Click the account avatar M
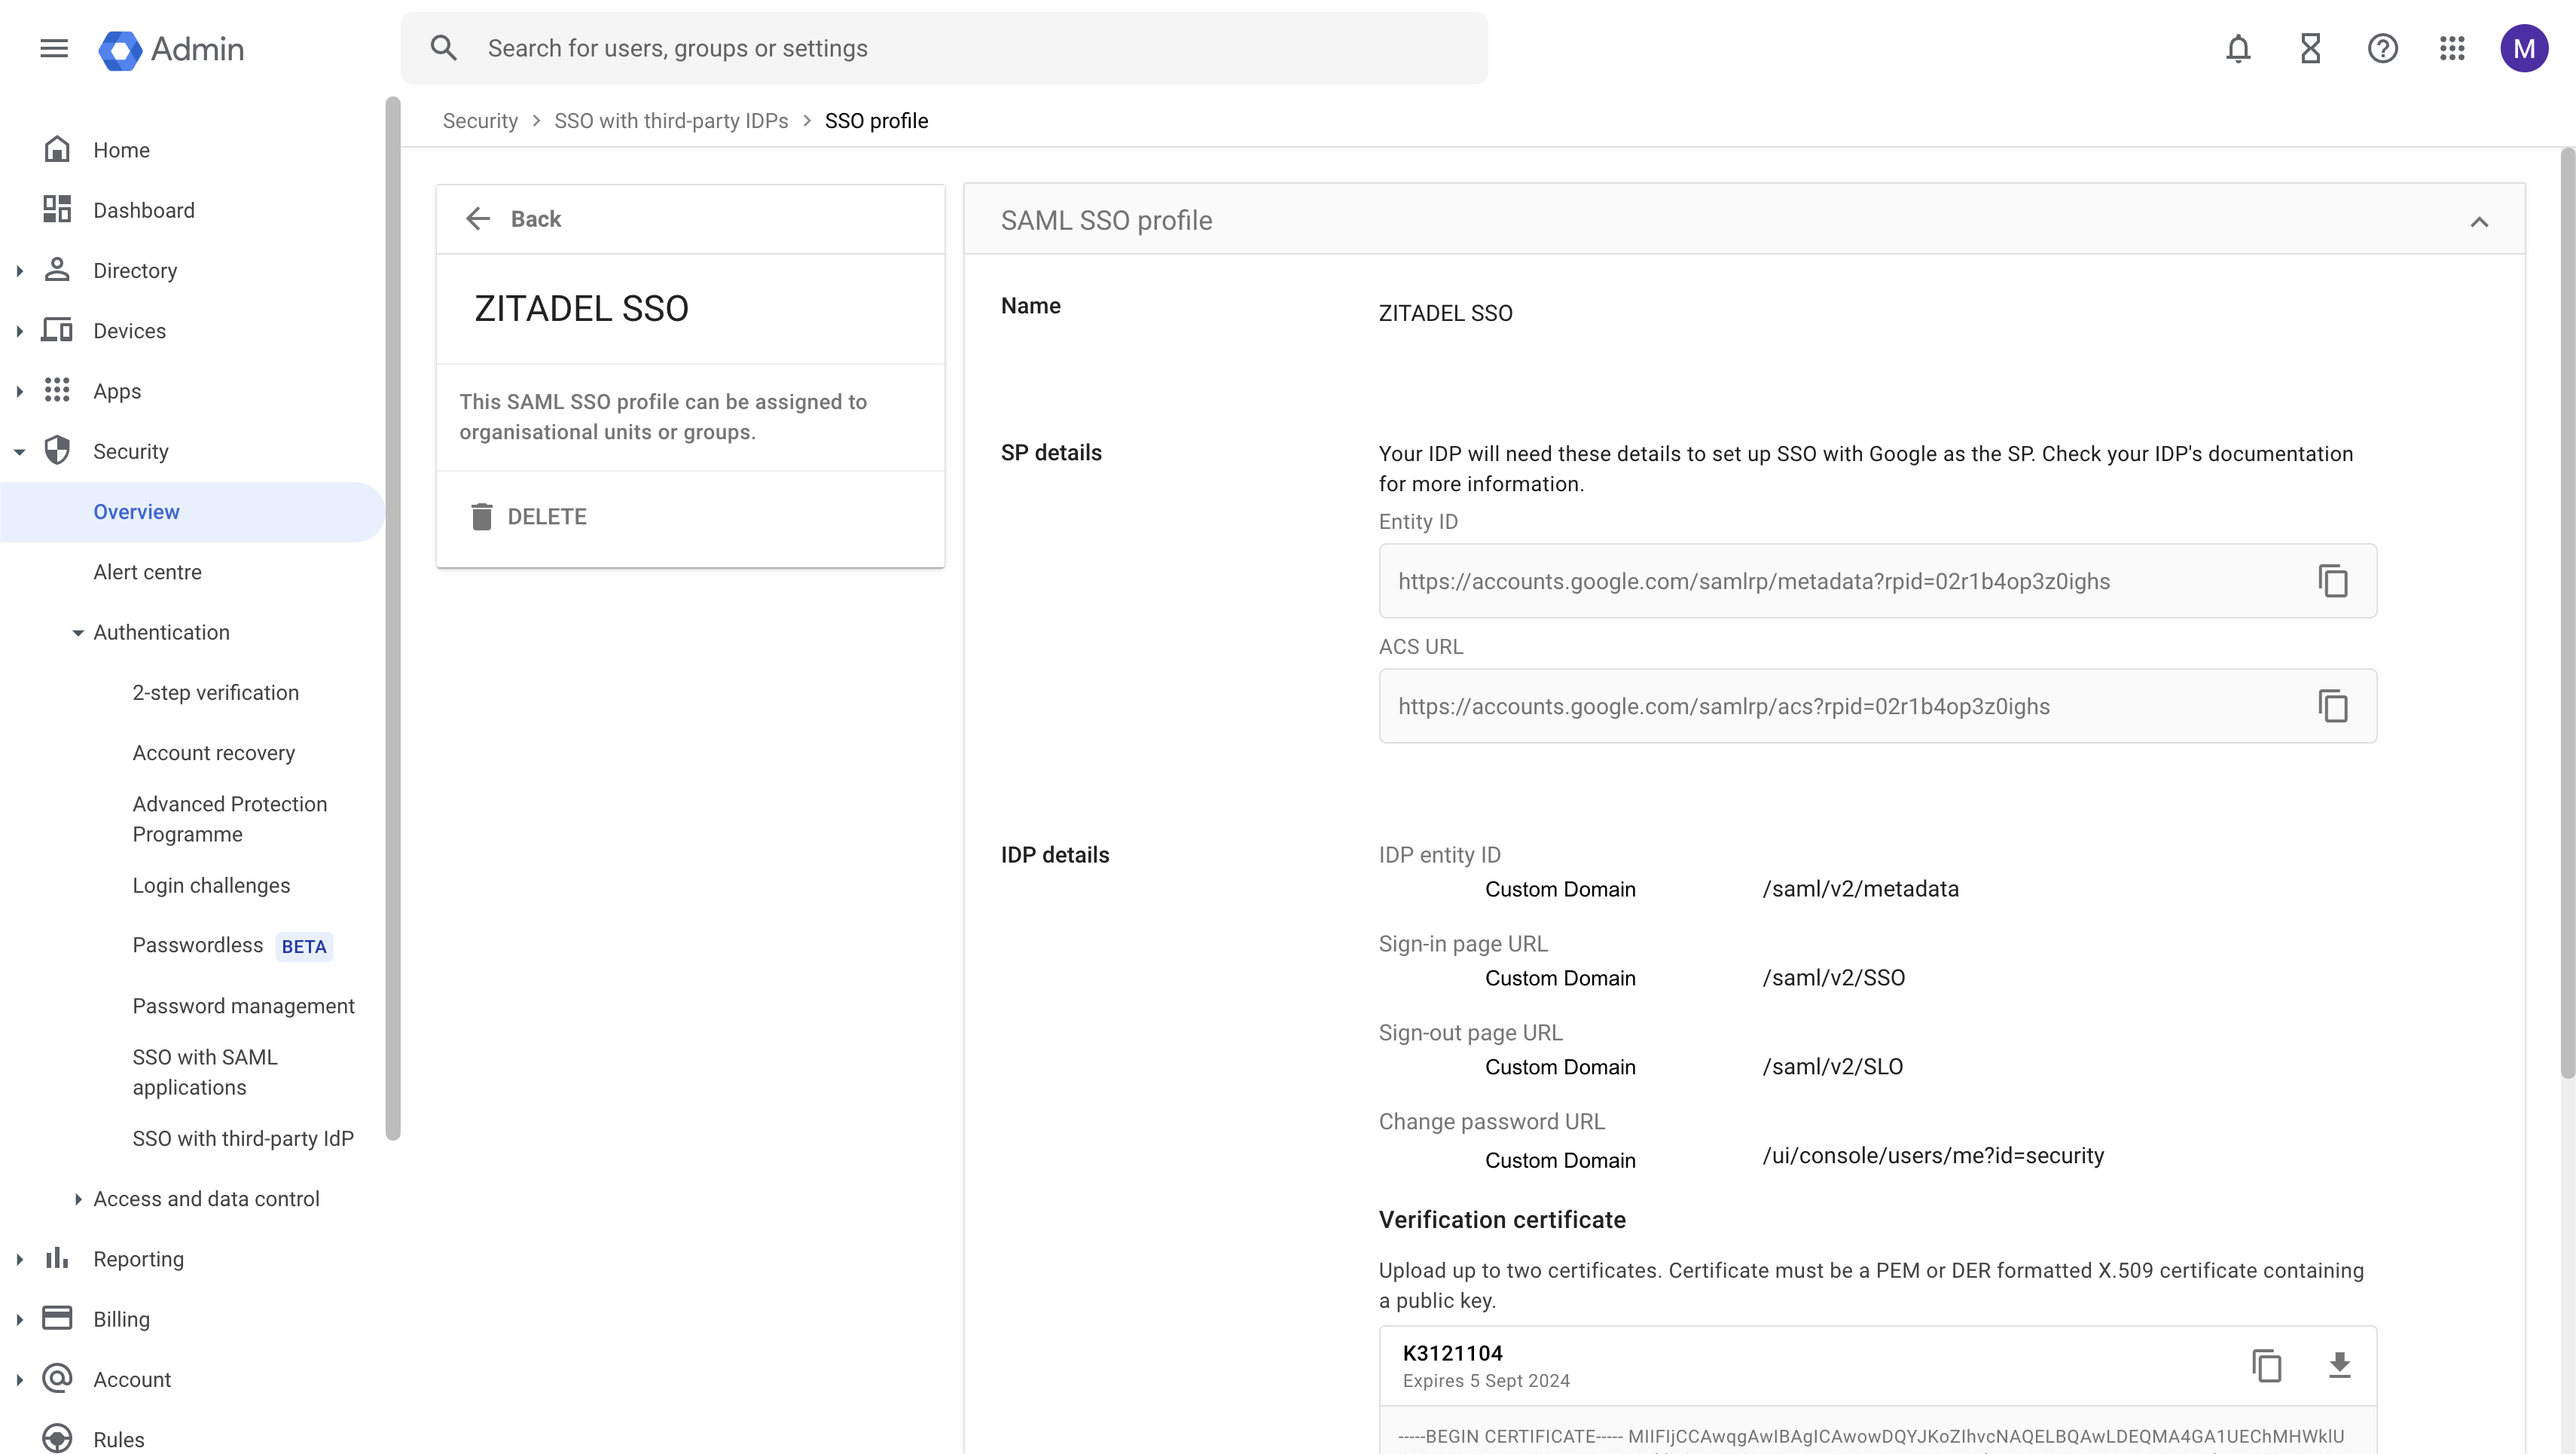 click(x=2524, y=48)
